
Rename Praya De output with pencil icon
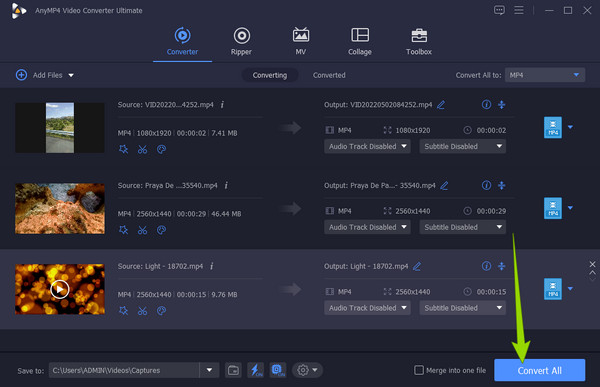pos(444,186)
